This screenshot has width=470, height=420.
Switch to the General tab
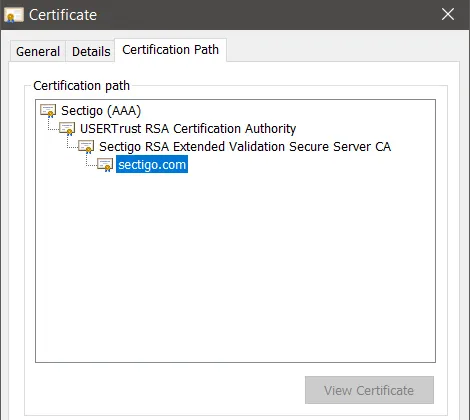click(38, 52)
